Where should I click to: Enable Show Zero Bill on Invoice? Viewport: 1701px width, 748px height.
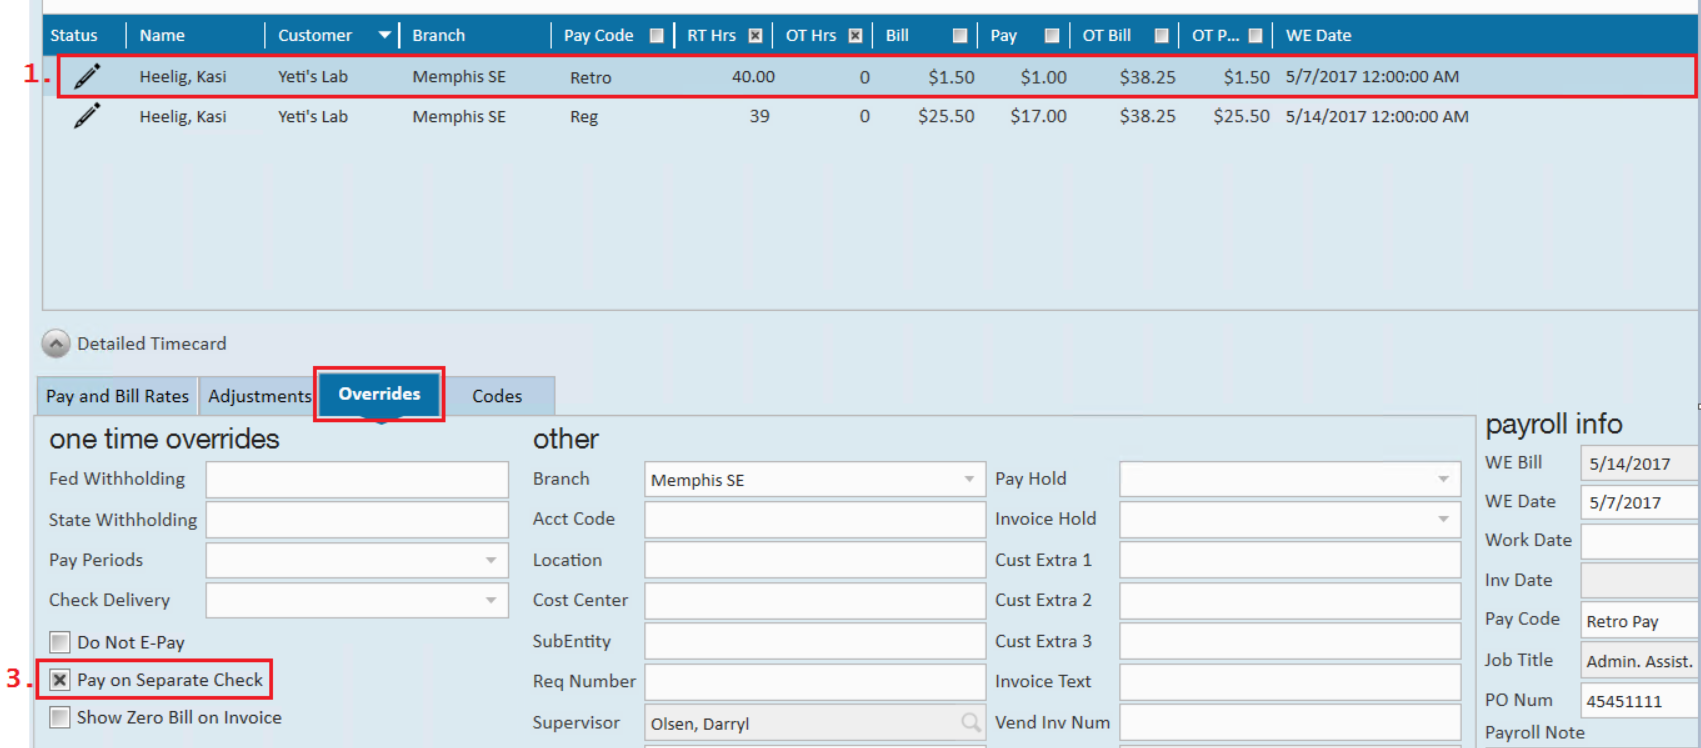point(60,717)
